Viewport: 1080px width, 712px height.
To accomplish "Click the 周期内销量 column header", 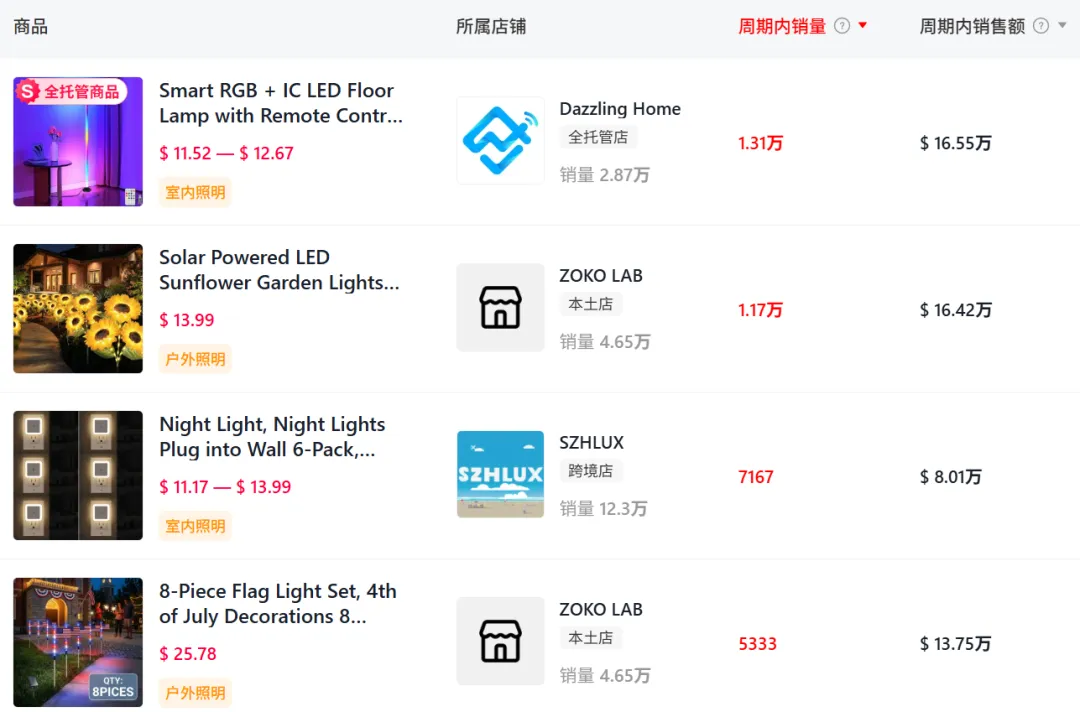I will point(782,26).
